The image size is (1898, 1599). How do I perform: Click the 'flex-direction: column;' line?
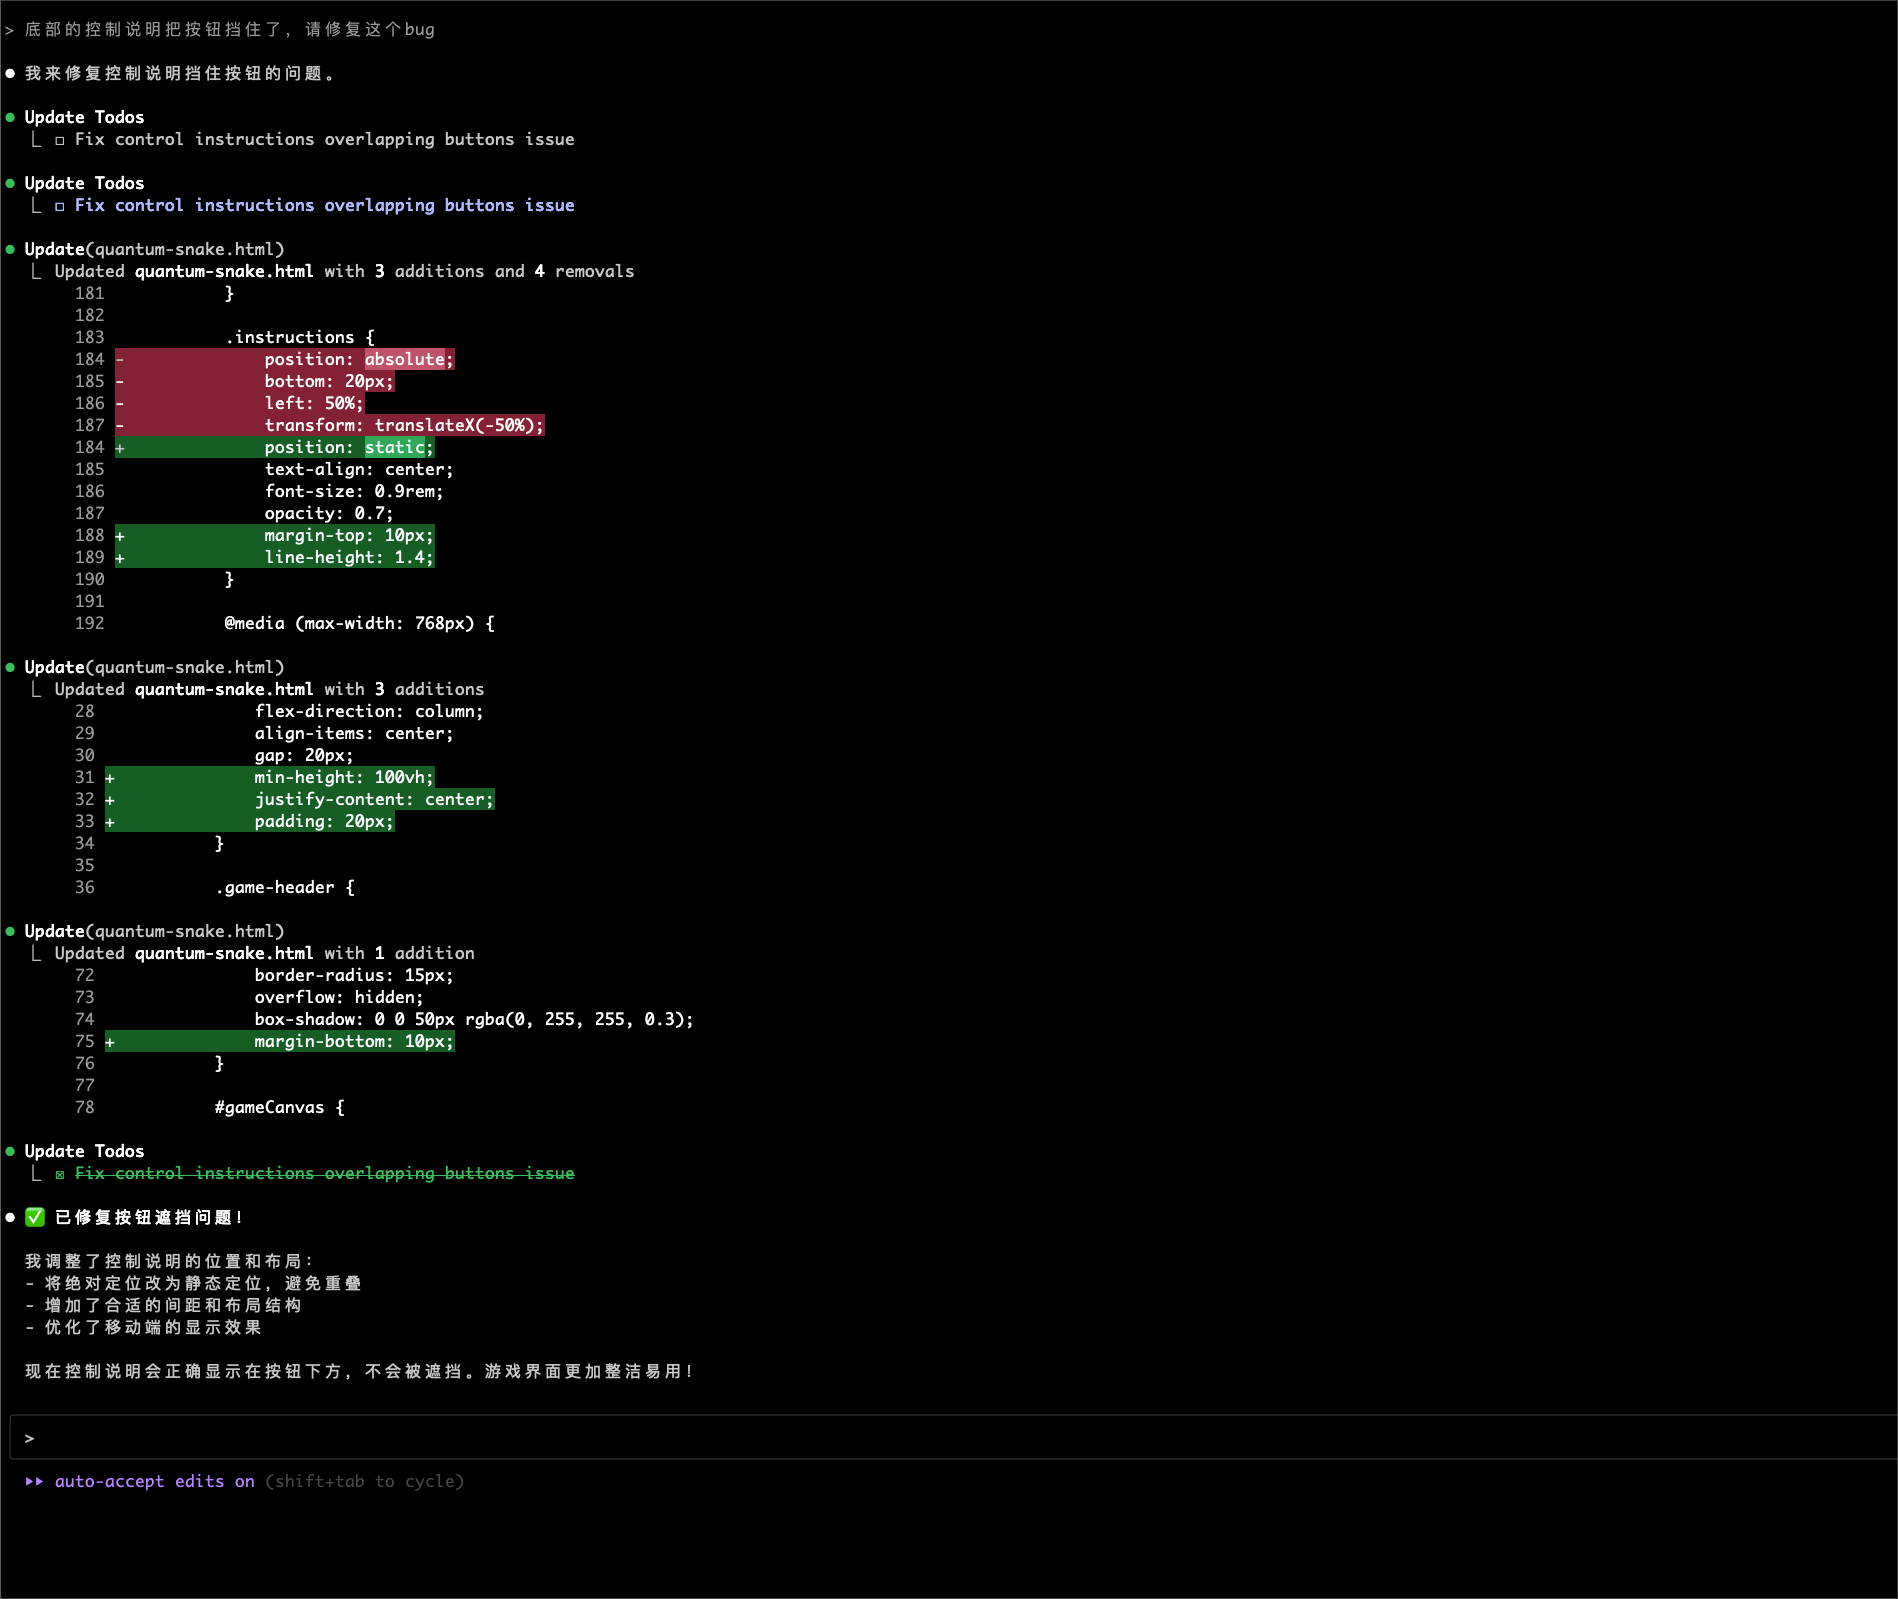tap(369, 711)
